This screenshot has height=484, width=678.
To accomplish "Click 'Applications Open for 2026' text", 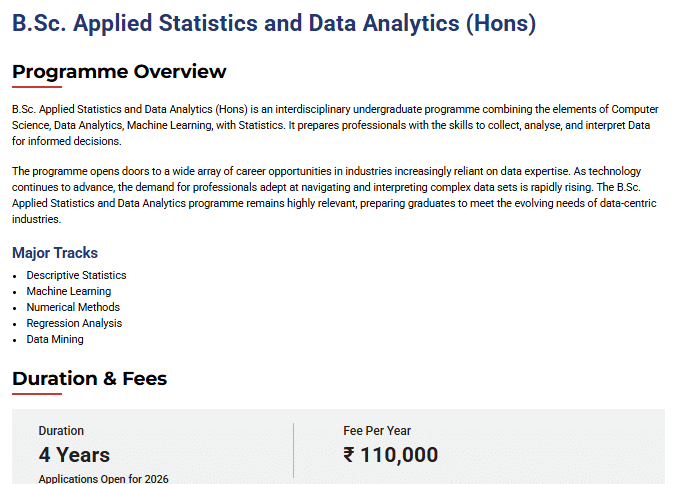I will coord(103,479).
